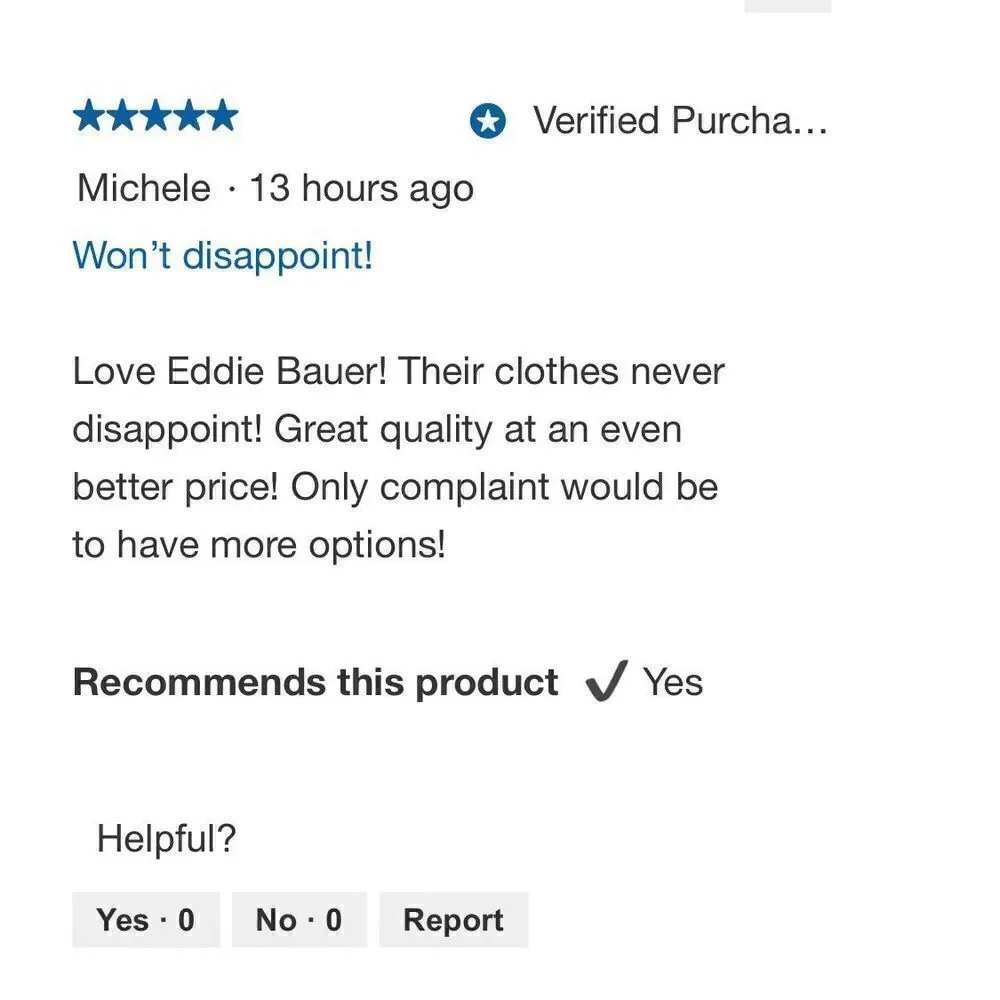Click the truncated "Verified Purcha..." label
Screen dimensions: 1000x1000
coord(680,121)
